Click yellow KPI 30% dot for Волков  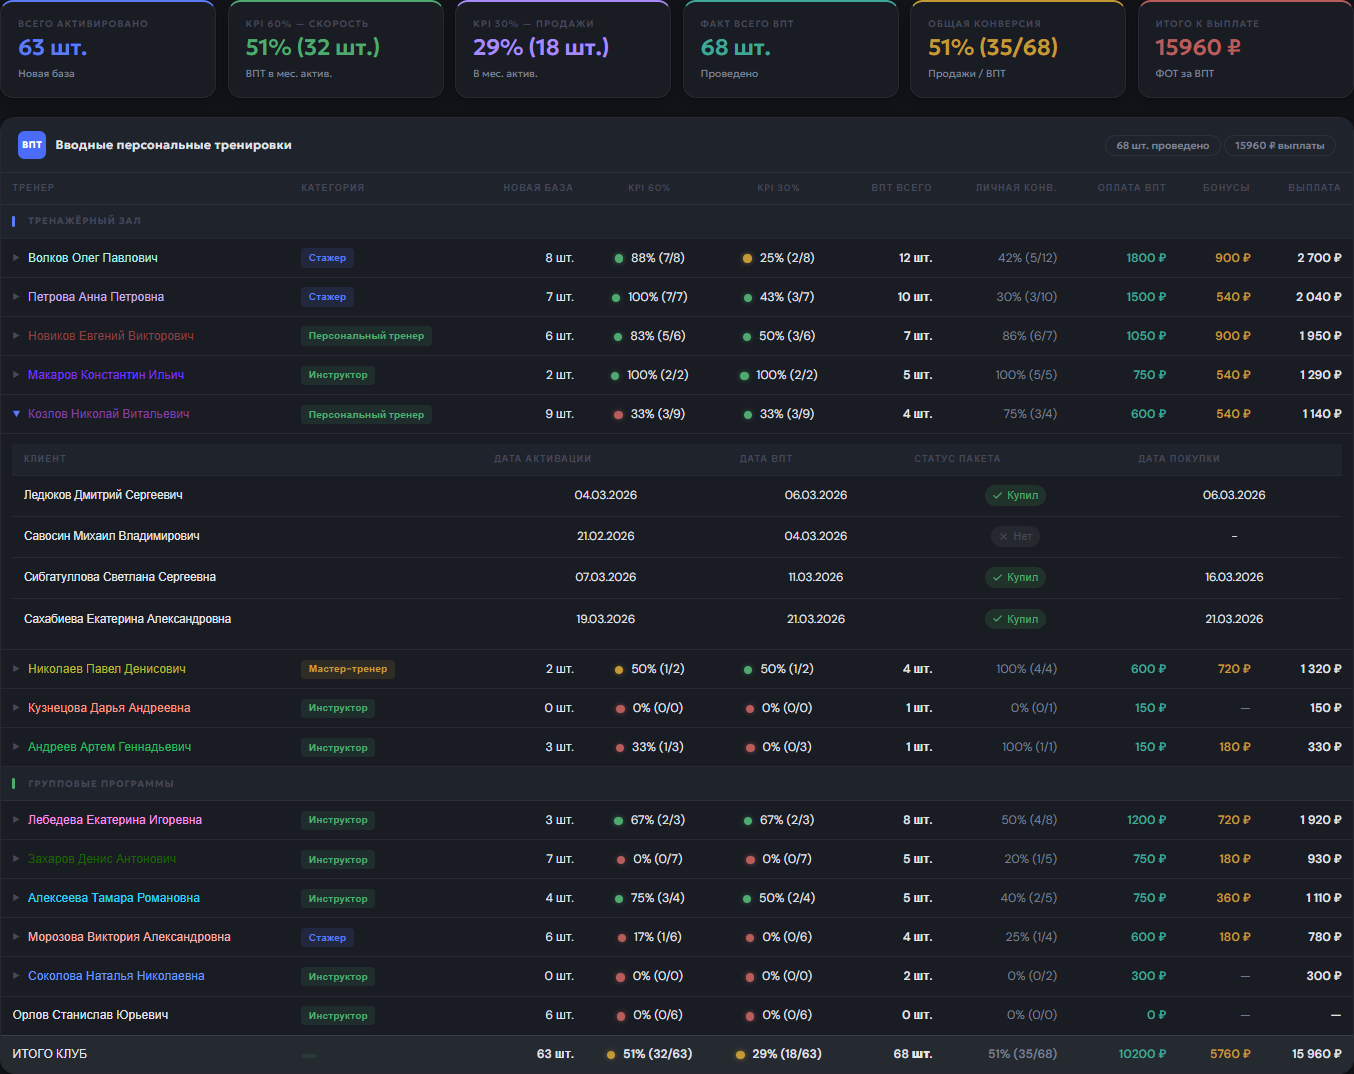point(747,258)
